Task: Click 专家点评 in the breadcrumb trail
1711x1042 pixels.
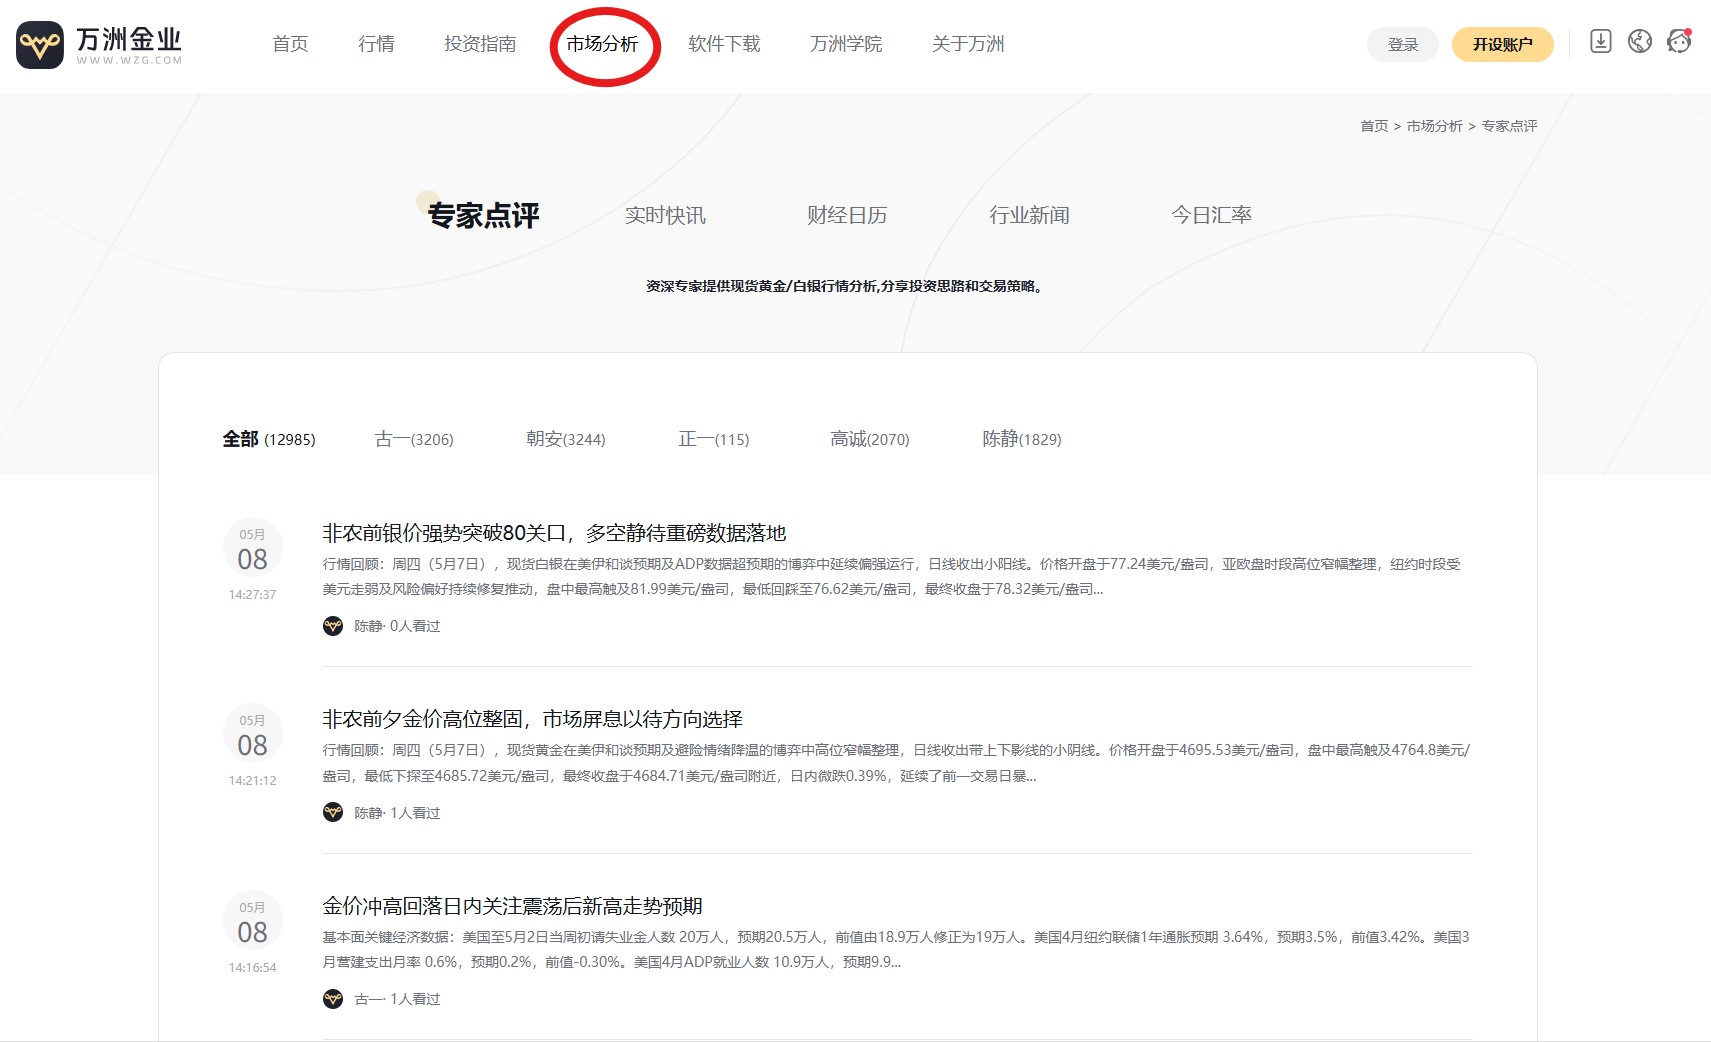Action: tap(1509, 126)
